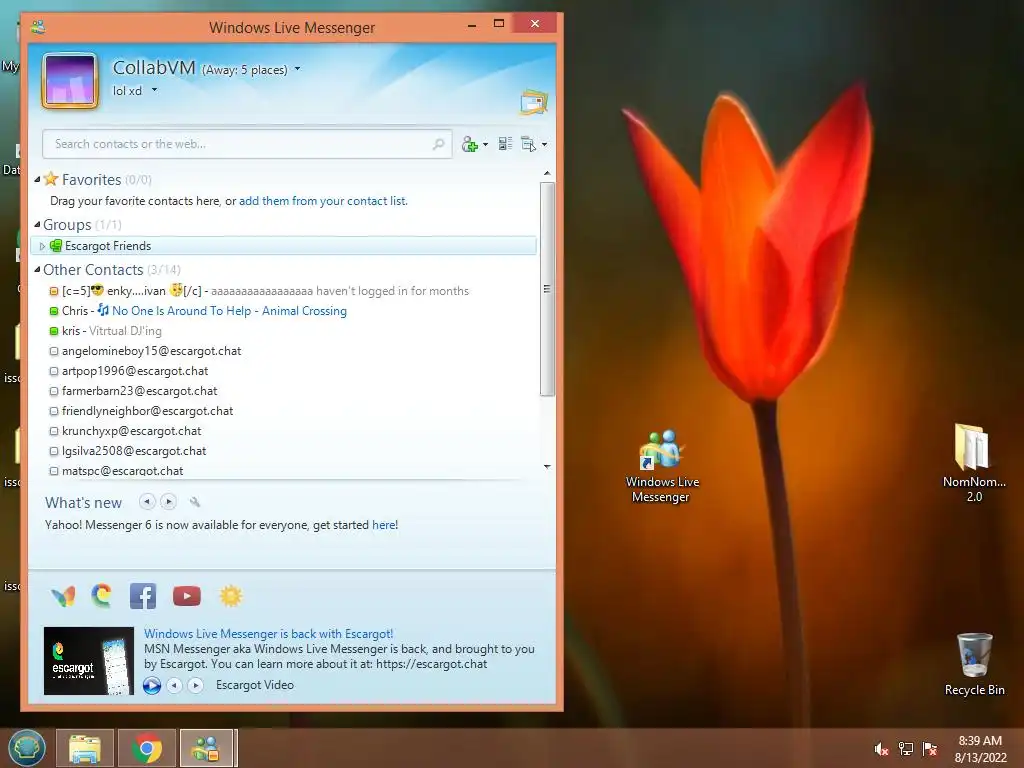
Task: Collapse the Groups section
Action: (x=38, y=225)
